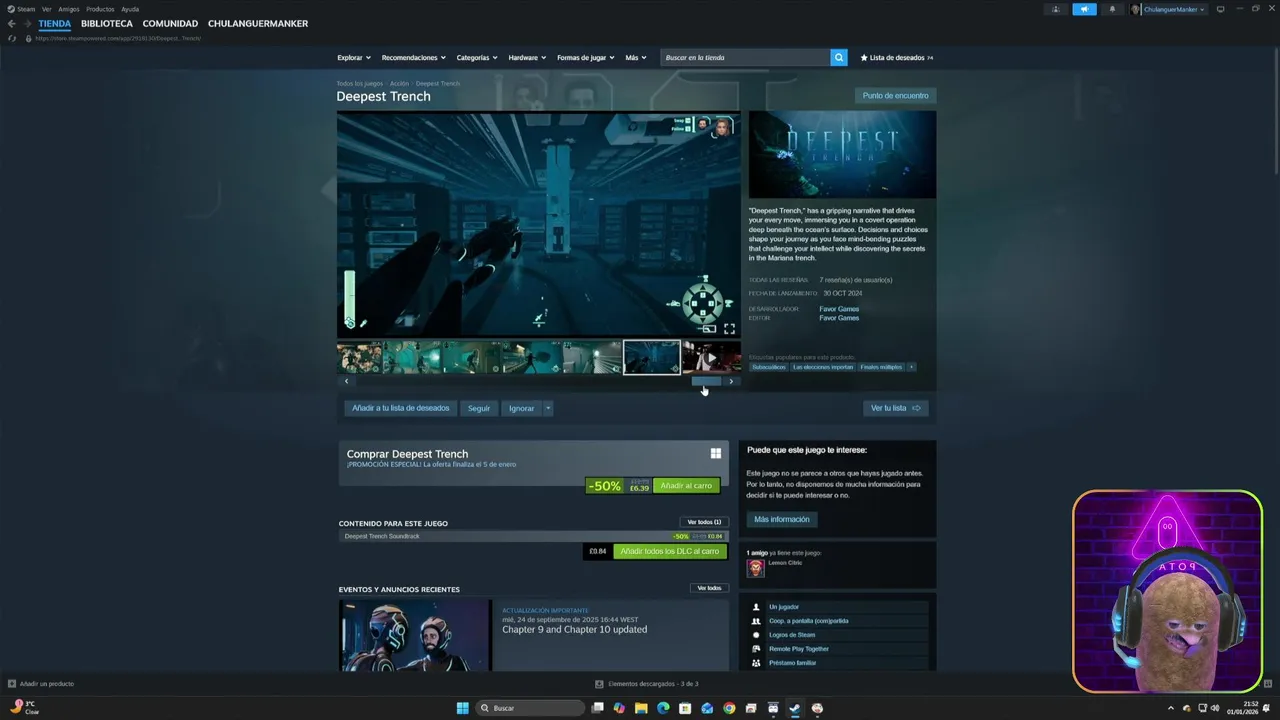Toggle fullscreen on the trailer player
Image resolution: width=1280 pixels, height=720 pixels.
pos(729,328)
